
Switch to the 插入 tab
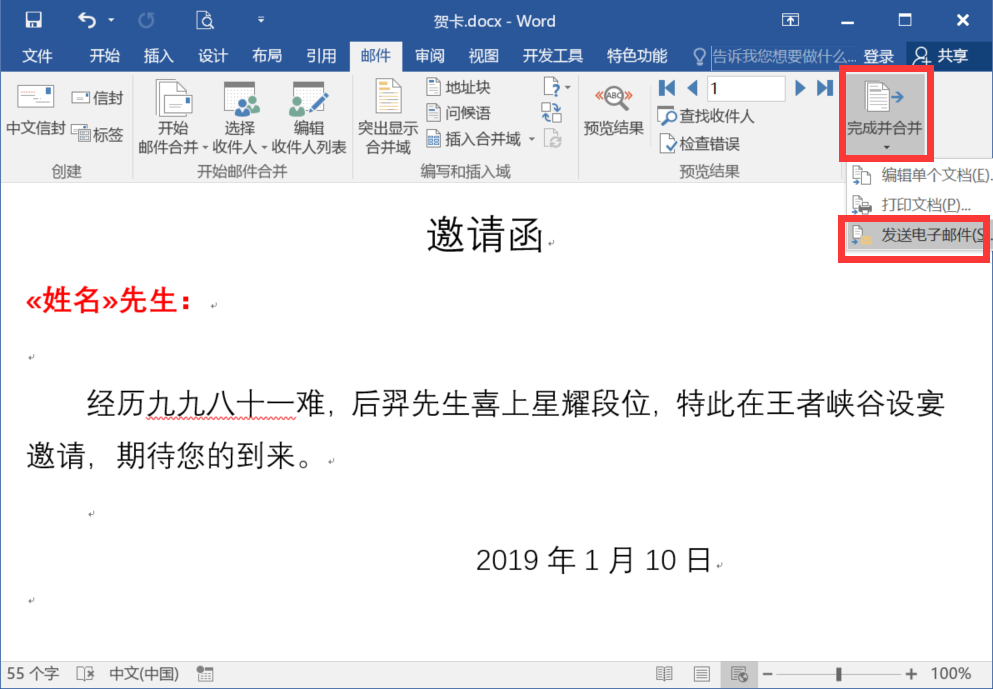[x=158, y=56]
